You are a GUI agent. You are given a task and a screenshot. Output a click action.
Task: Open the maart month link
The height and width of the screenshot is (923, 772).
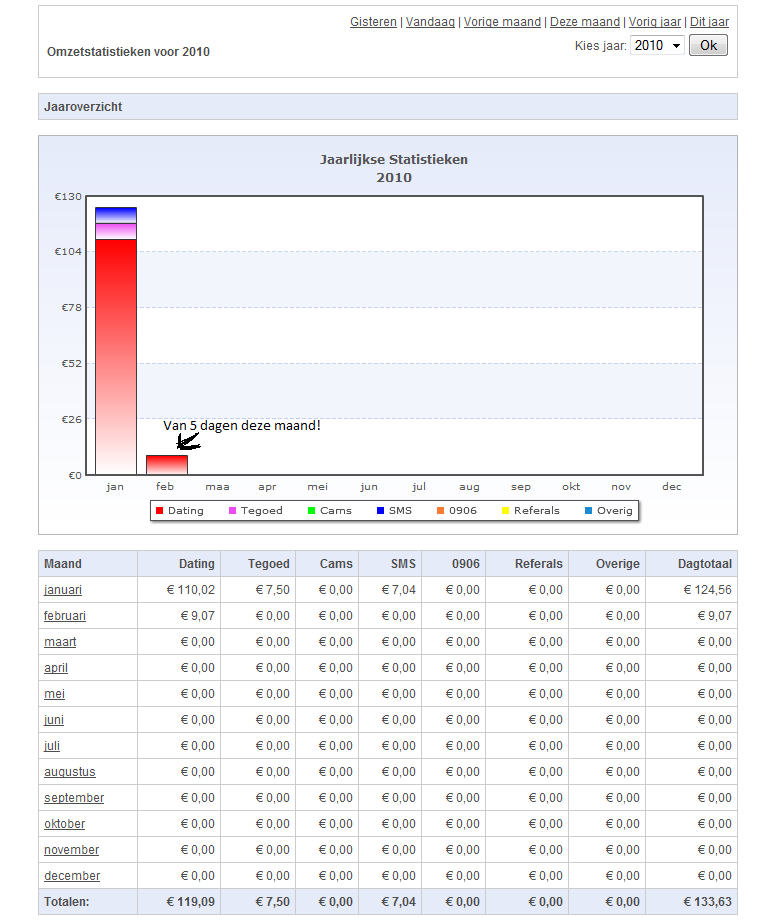pyautogui.click(x=60, y=642)
